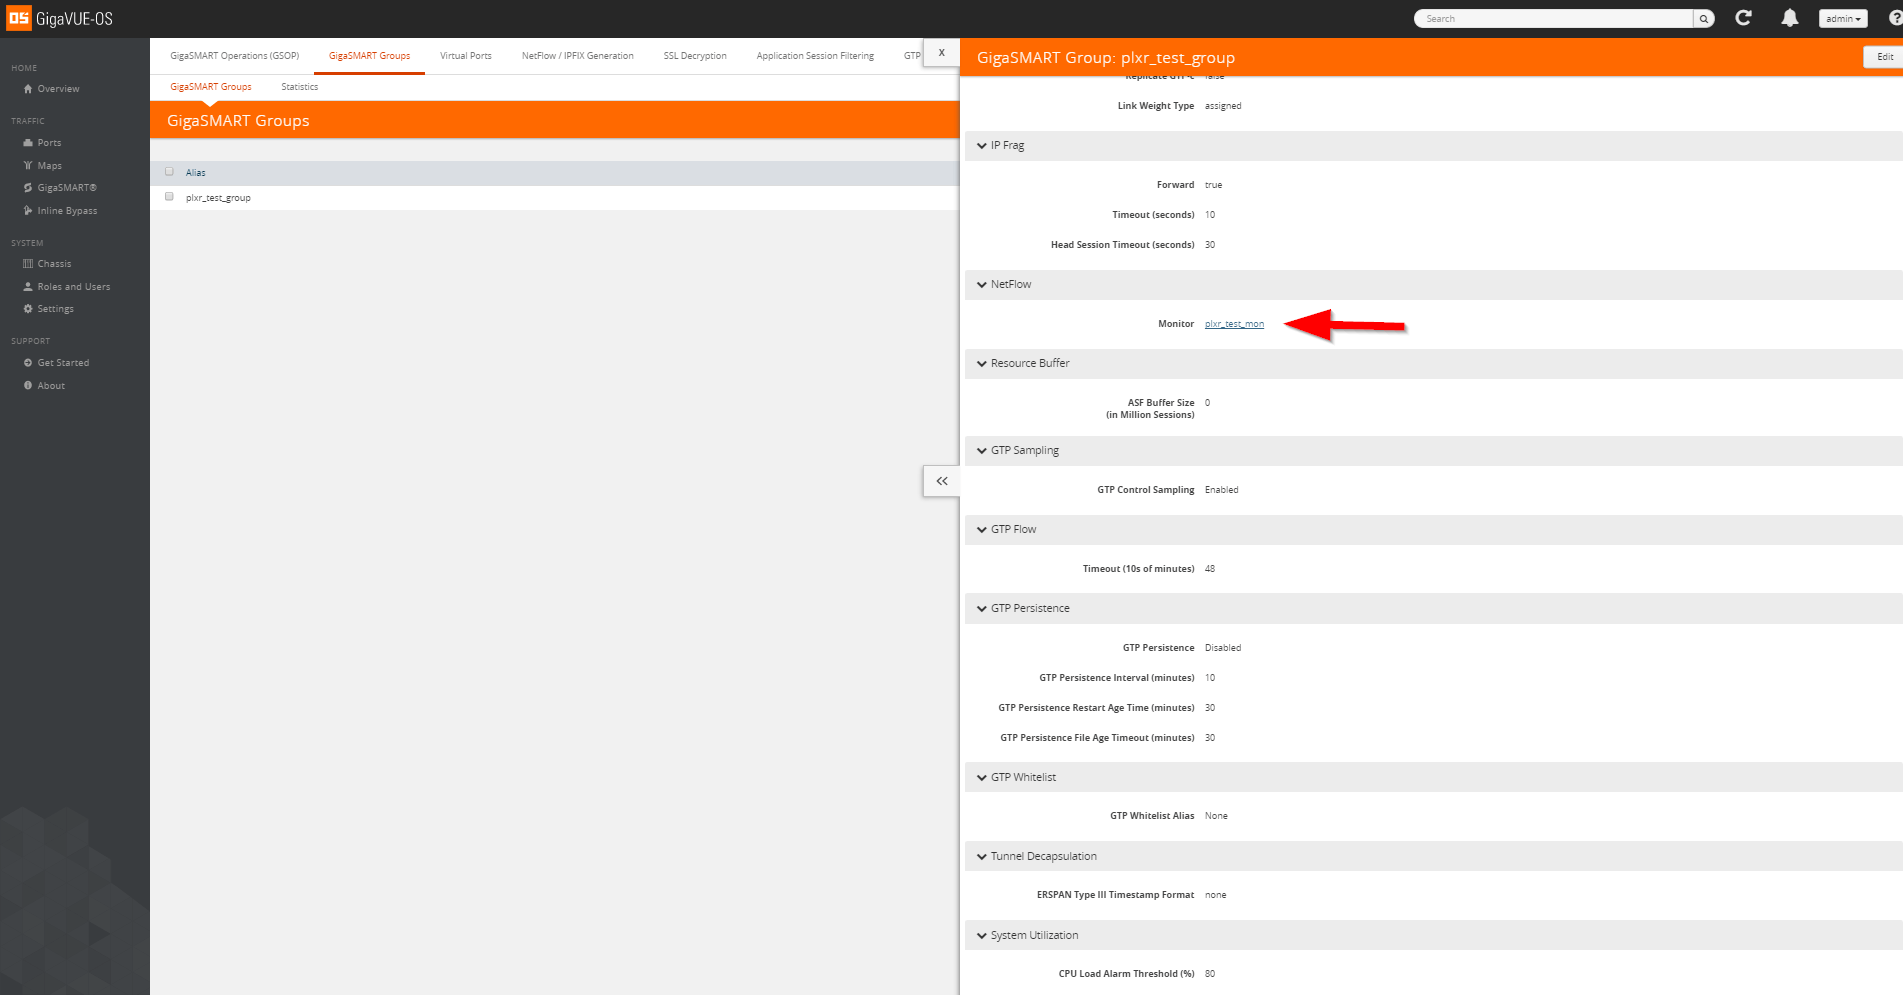This screenshot has height=995, width=1903.
Task: Open Ports in the sidebar
Action: click(x=49, y=143)
